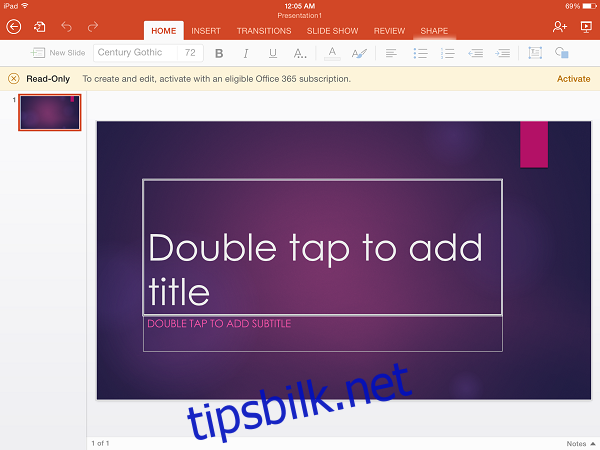Screen dimensions: 600x450
Task: Open the share with people icon
Action: (x=559, y=27)
